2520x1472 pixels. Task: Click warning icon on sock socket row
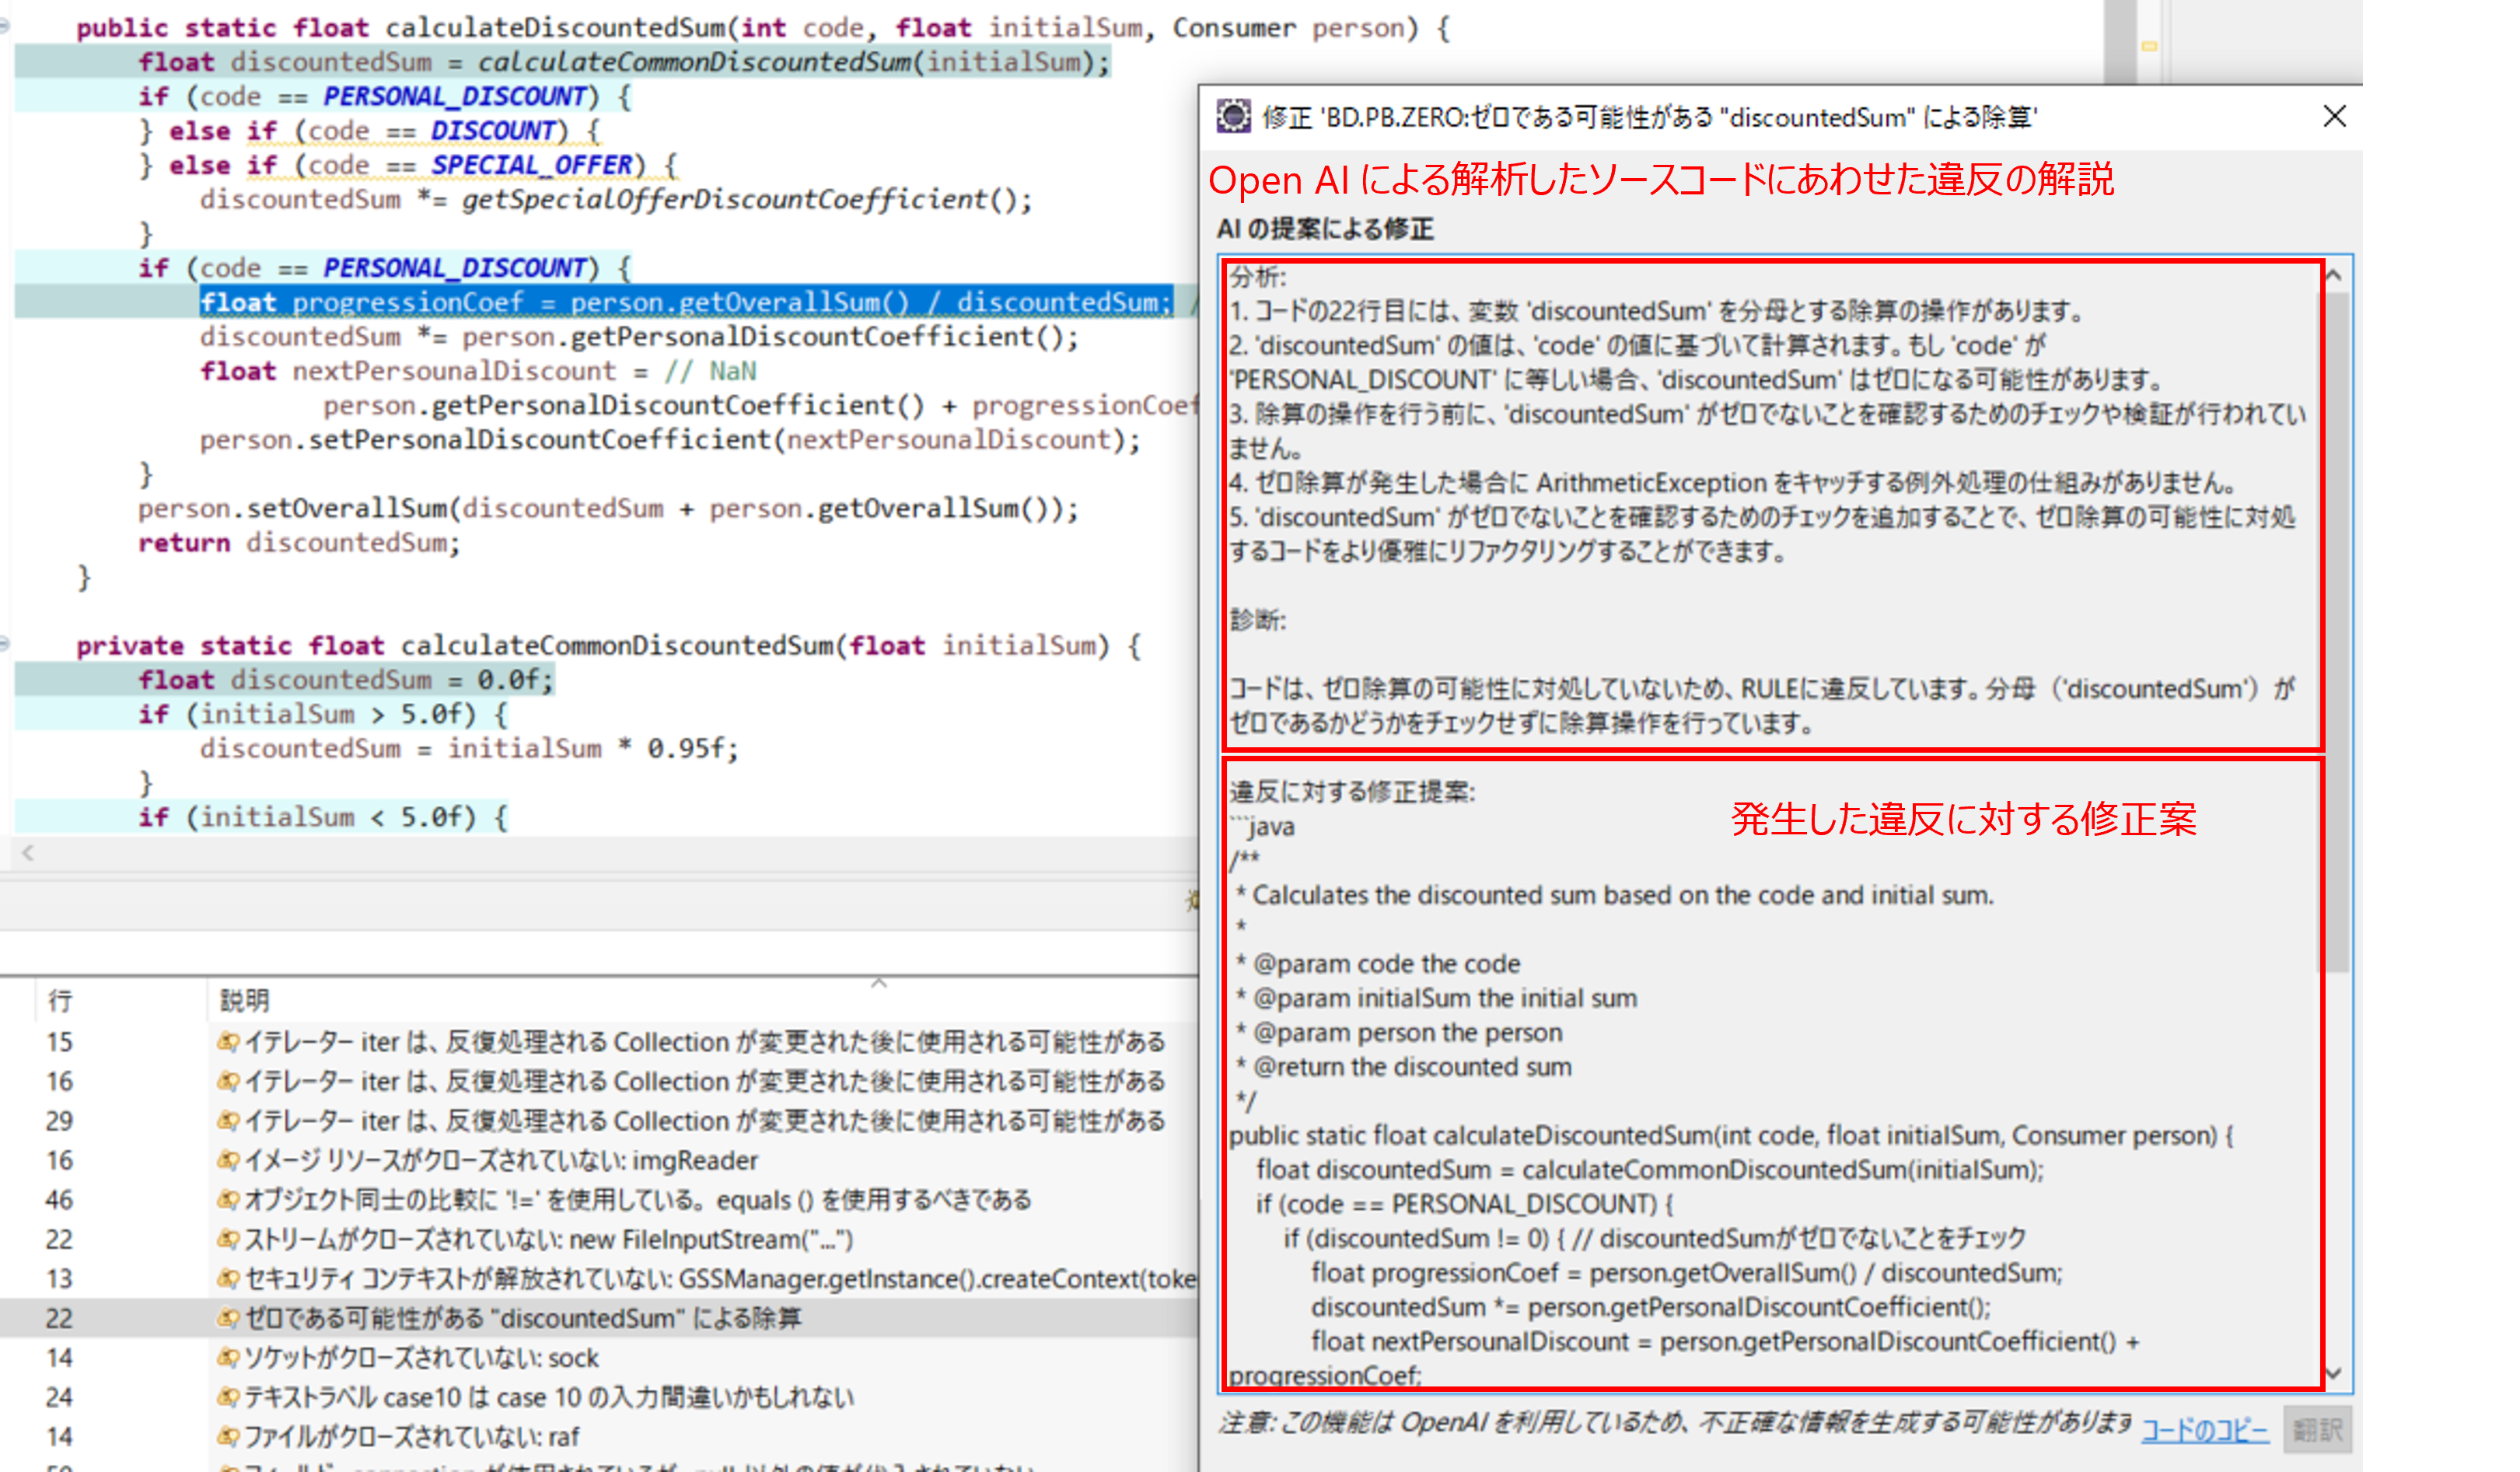coord(228,1357)
